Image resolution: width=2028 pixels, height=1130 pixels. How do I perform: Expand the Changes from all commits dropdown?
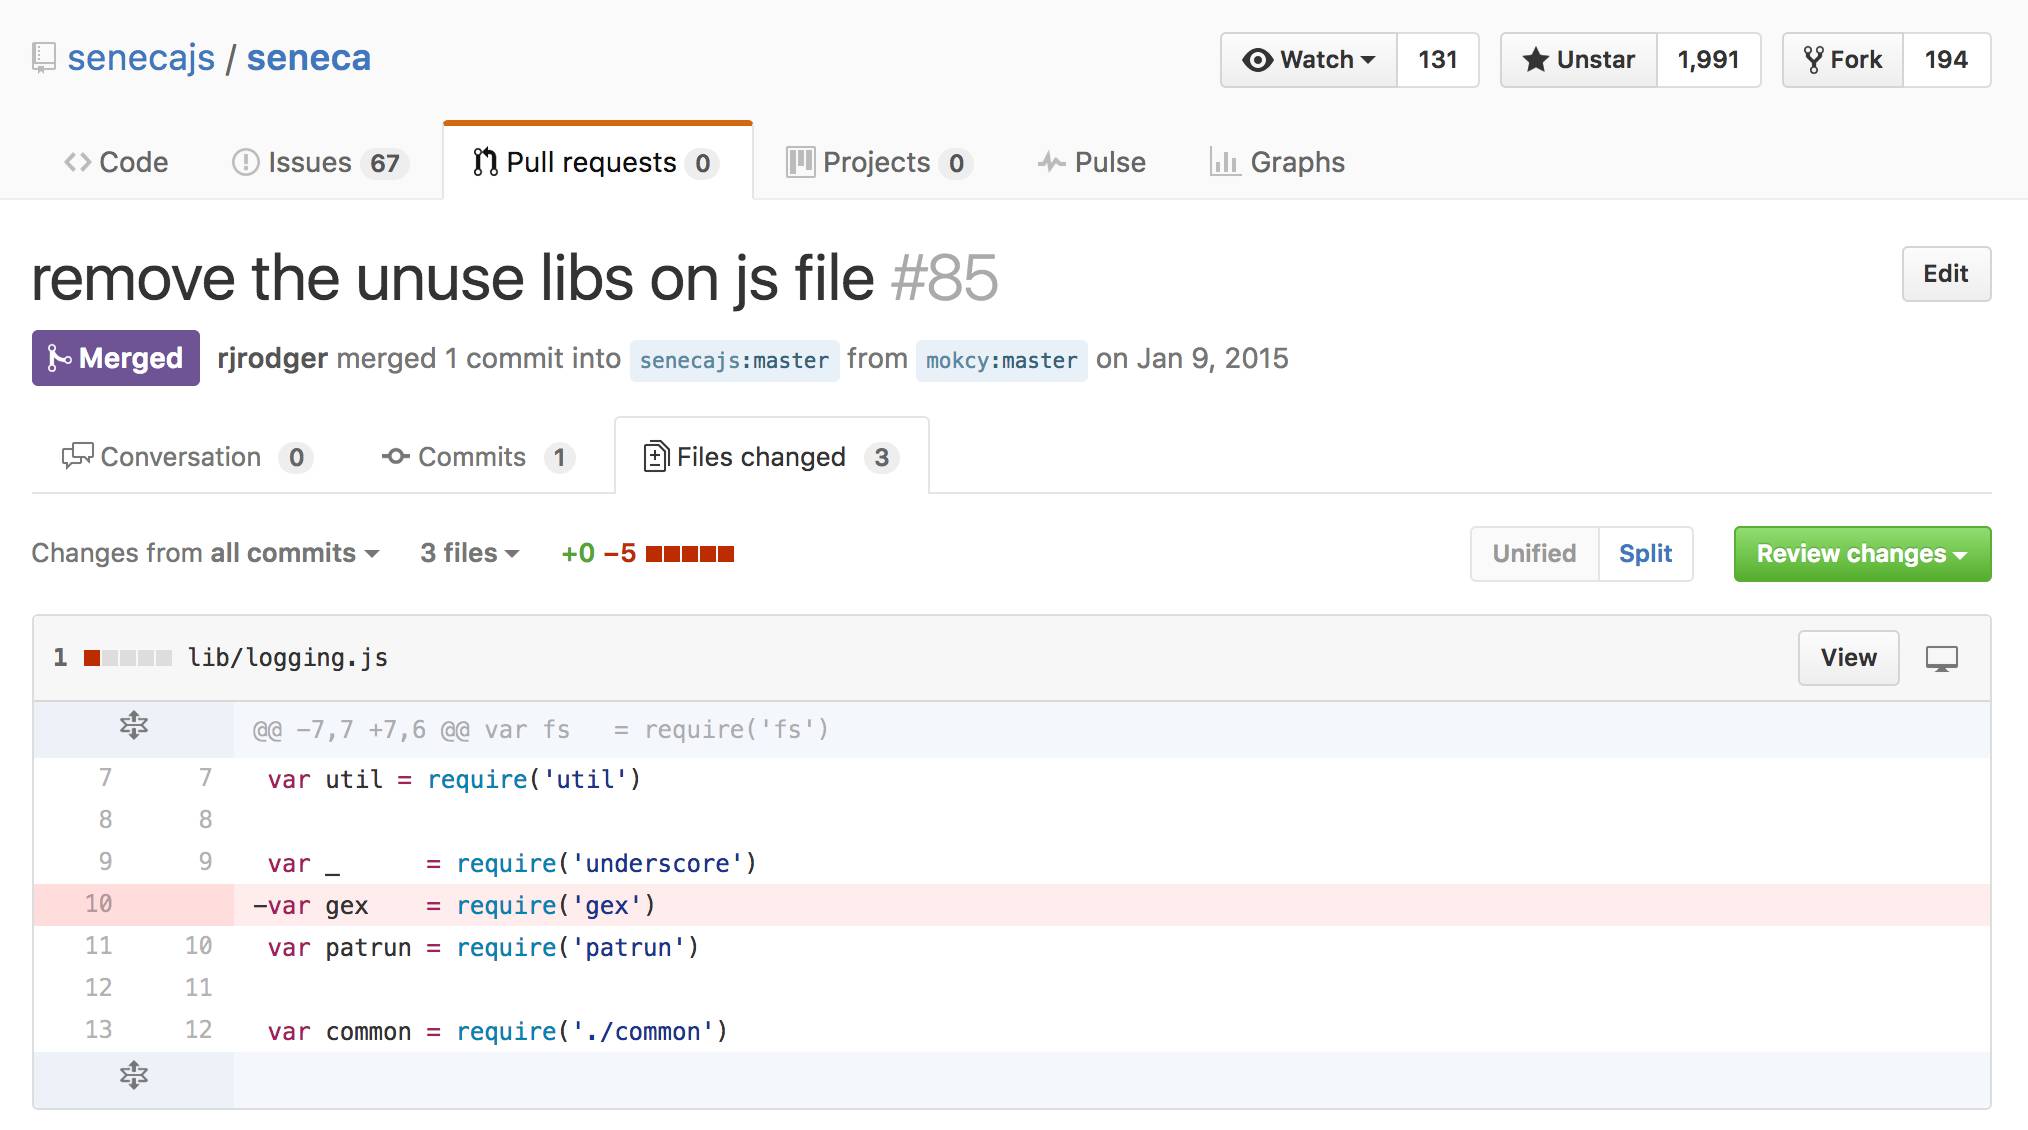[x=205, y=553]
